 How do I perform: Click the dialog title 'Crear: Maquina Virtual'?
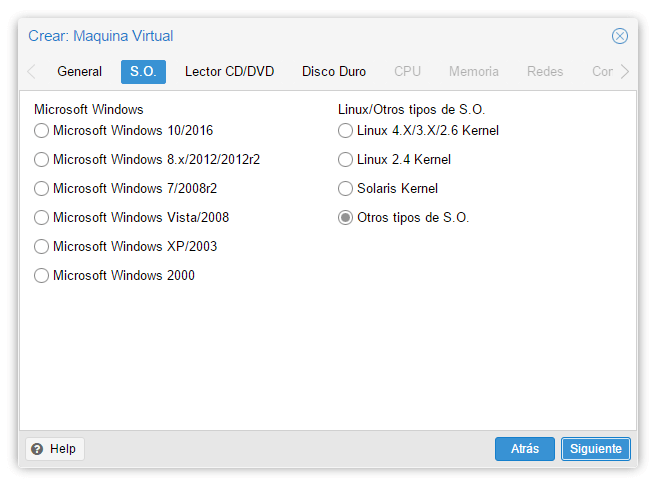coord(101,36)
